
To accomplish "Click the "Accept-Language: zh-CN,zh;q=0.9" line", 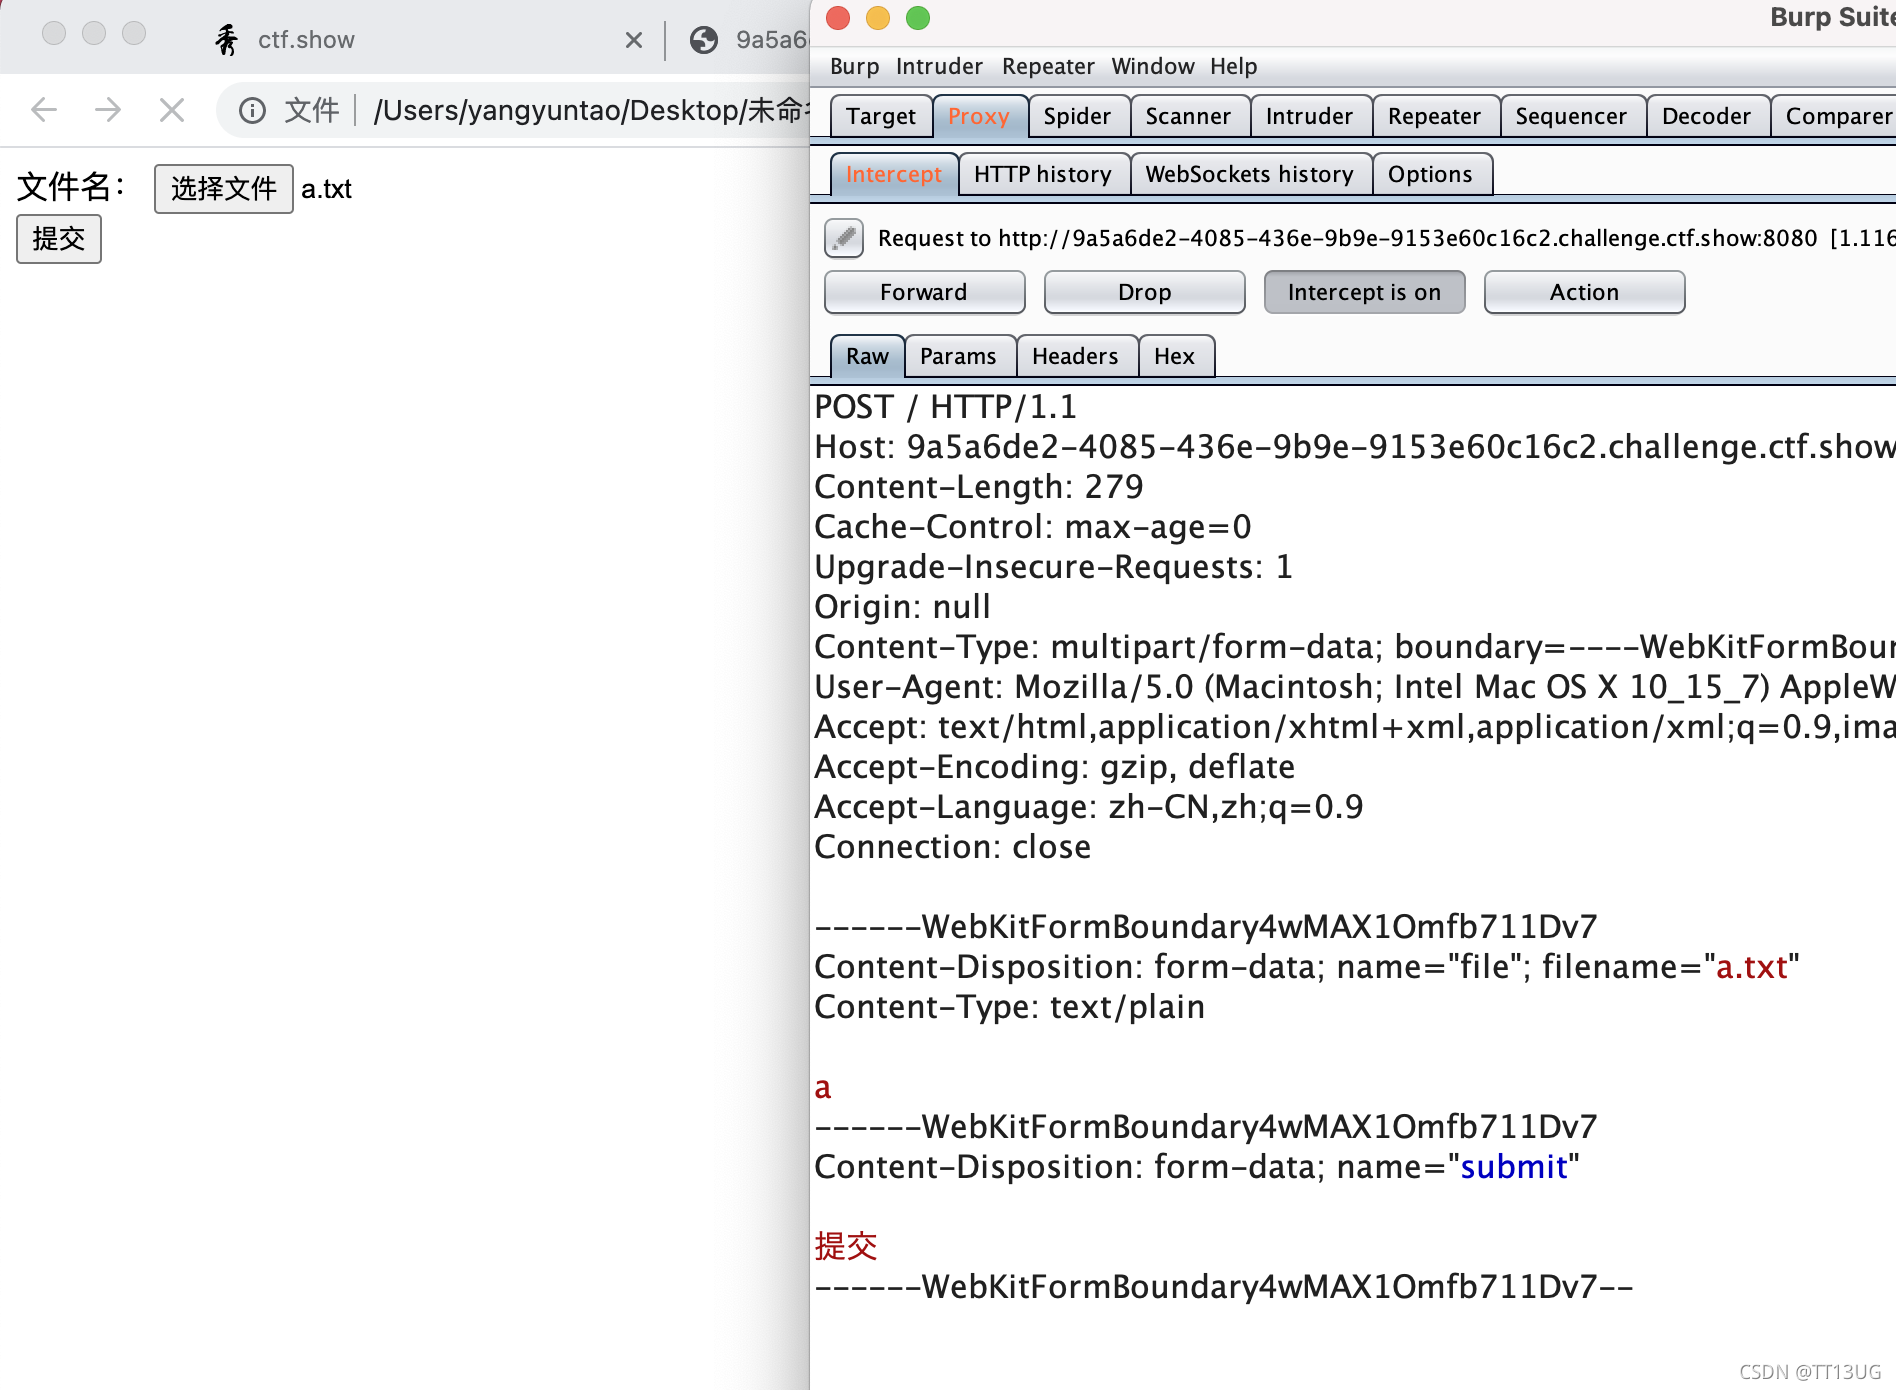I will [1088, 807].
